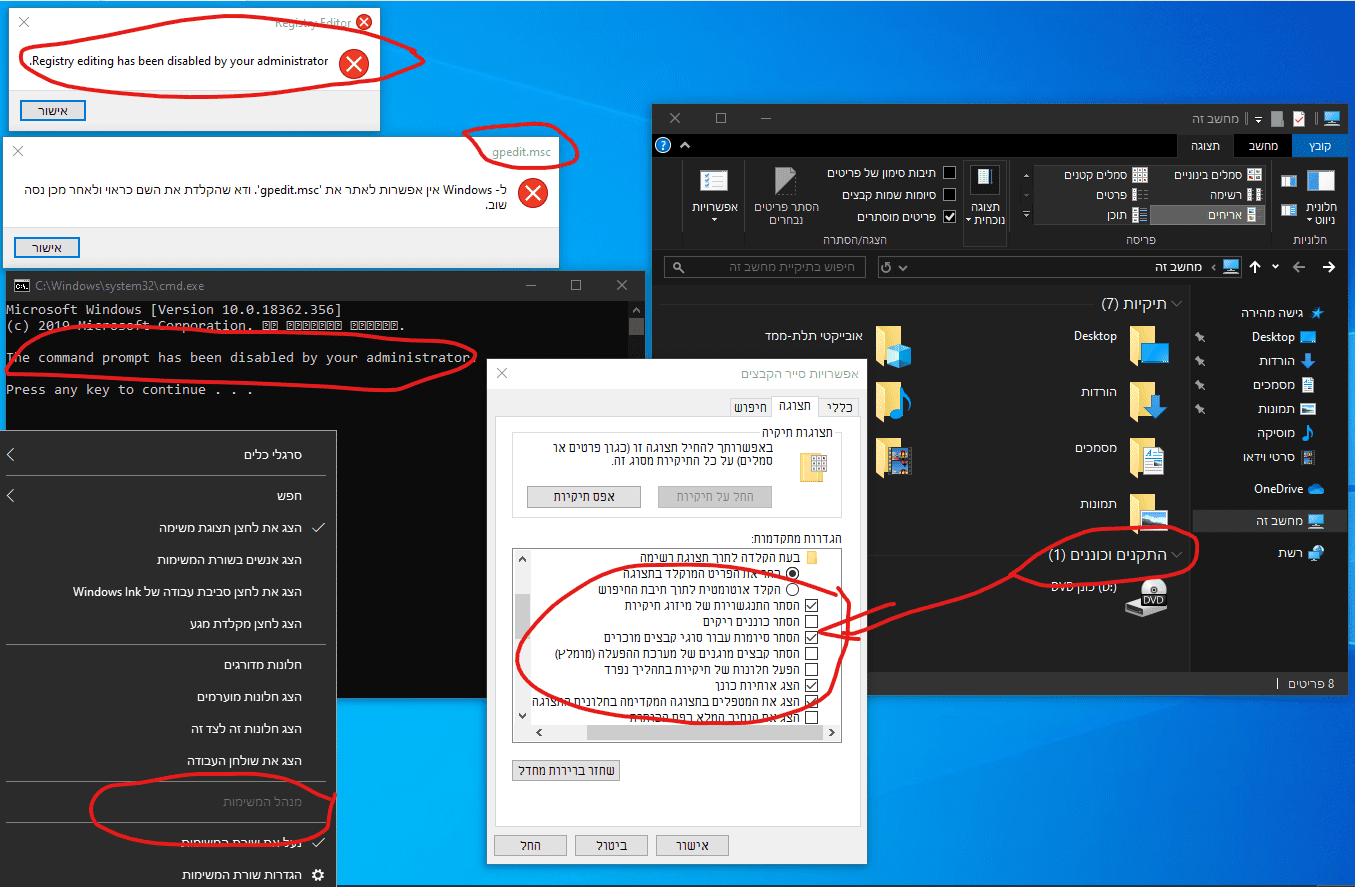
Task: Toggle Hide empty drives (הסתר כוננים ריקים) checkbox
Action: pyautogui.click(x=811, y=622)
